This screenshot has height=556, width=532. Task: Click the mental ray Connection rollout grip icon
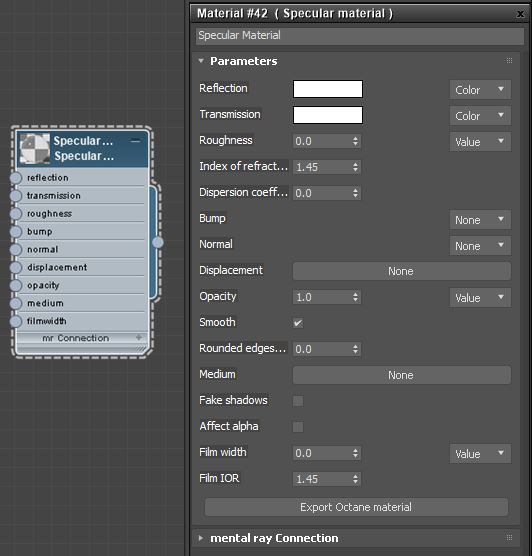[509, 538]
